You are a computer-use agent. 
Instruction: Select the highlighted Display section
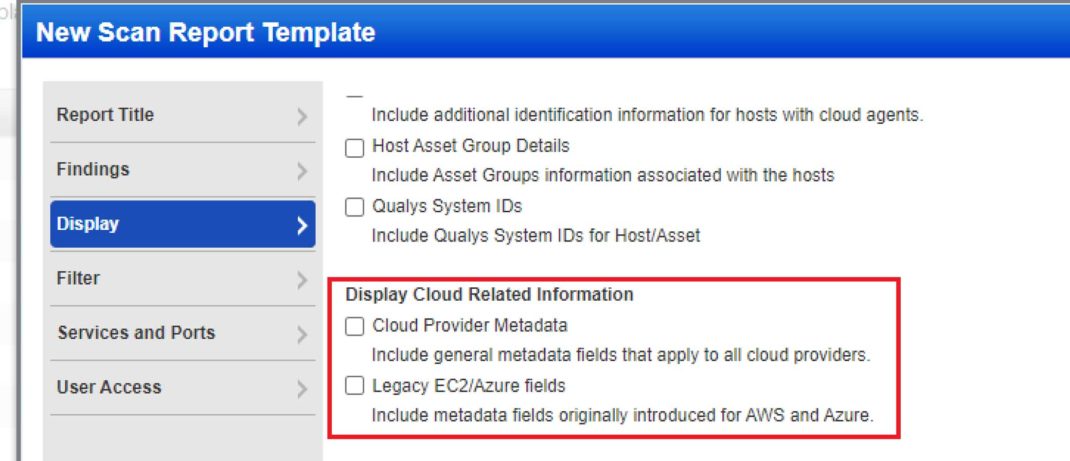tap(183, 224)
